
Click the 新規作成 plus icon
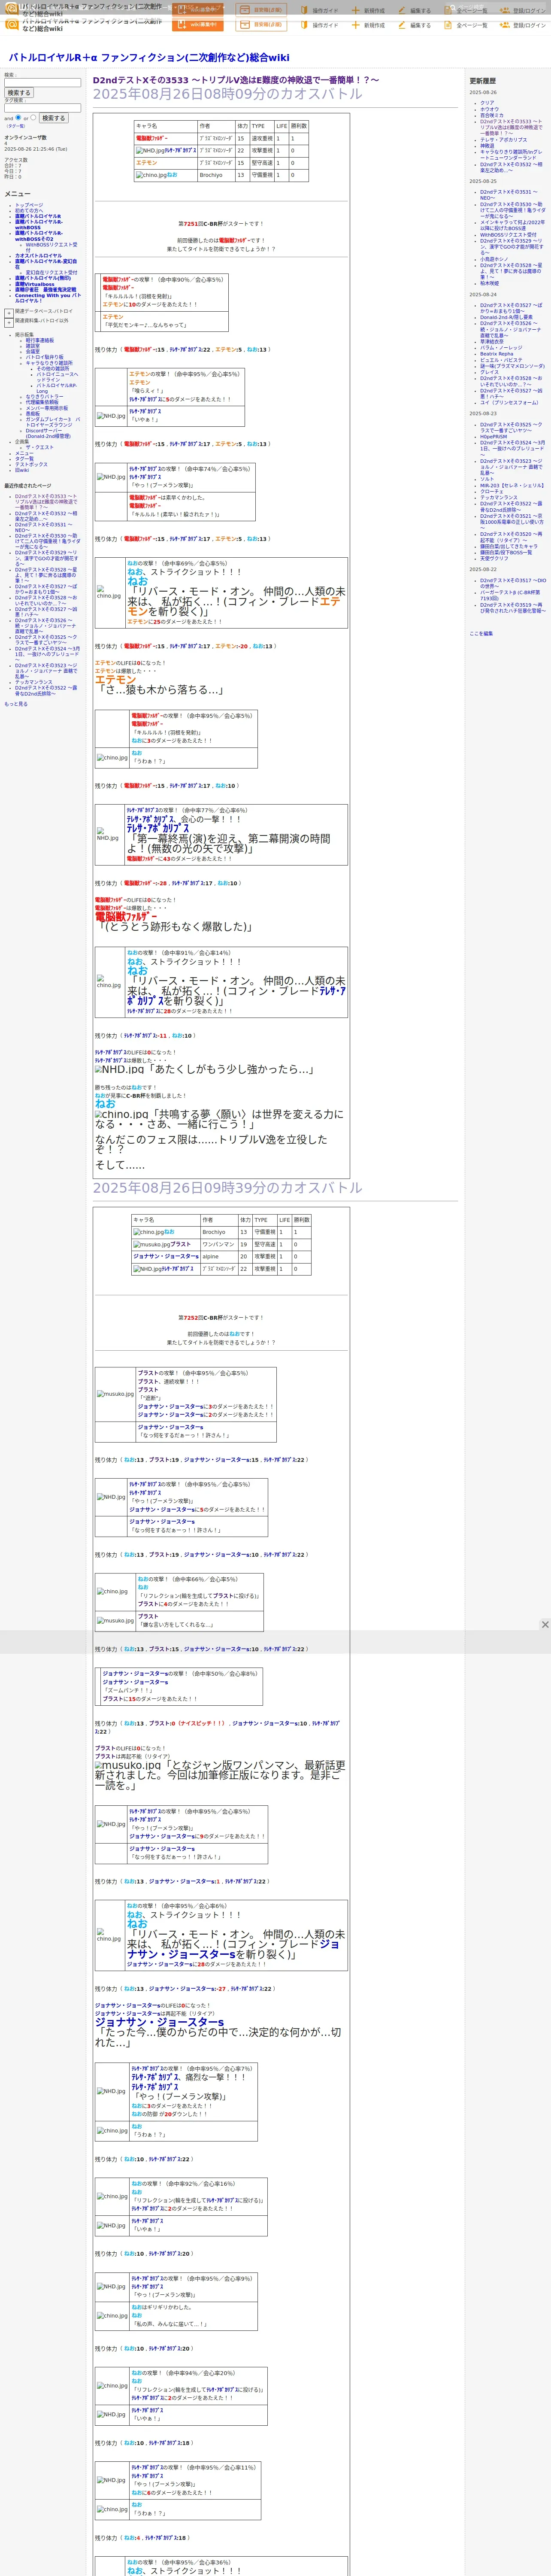point(357,25)
